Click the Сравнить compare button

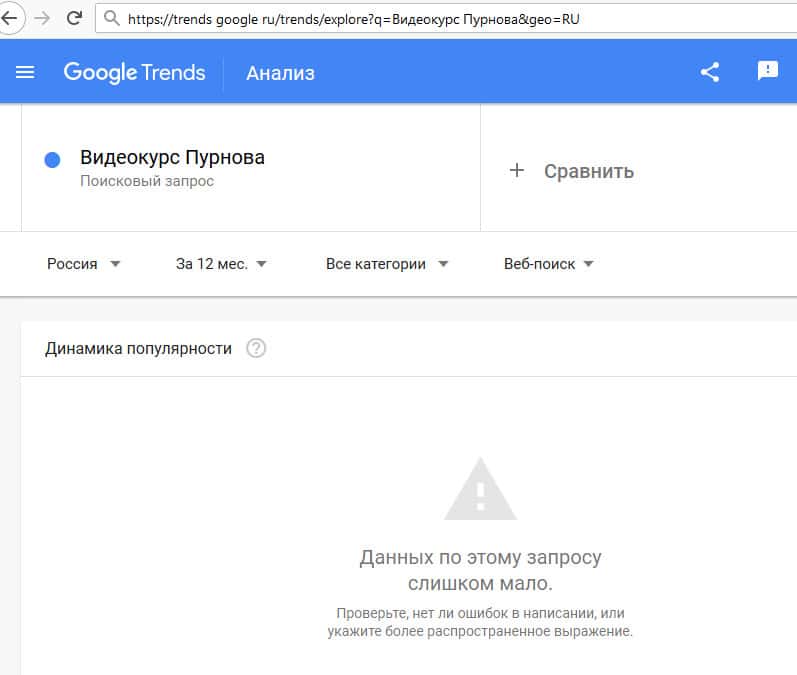point(588,171)
